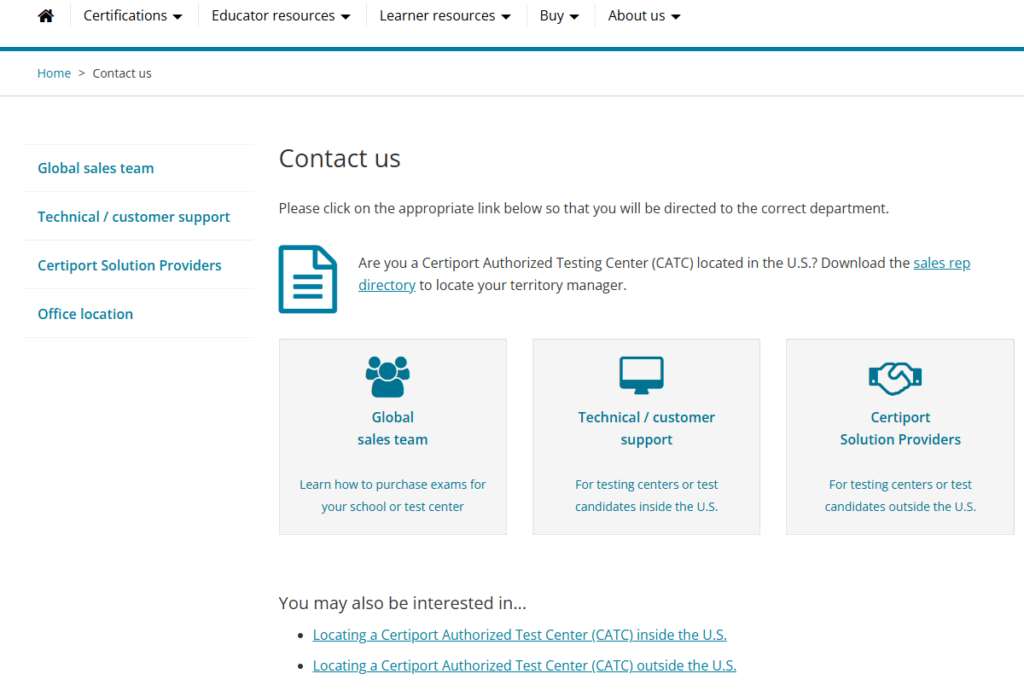Viewport: 1024px width, 697px height.
Task: Go to Home via the breadcrumb link
Action: (54, 73)
